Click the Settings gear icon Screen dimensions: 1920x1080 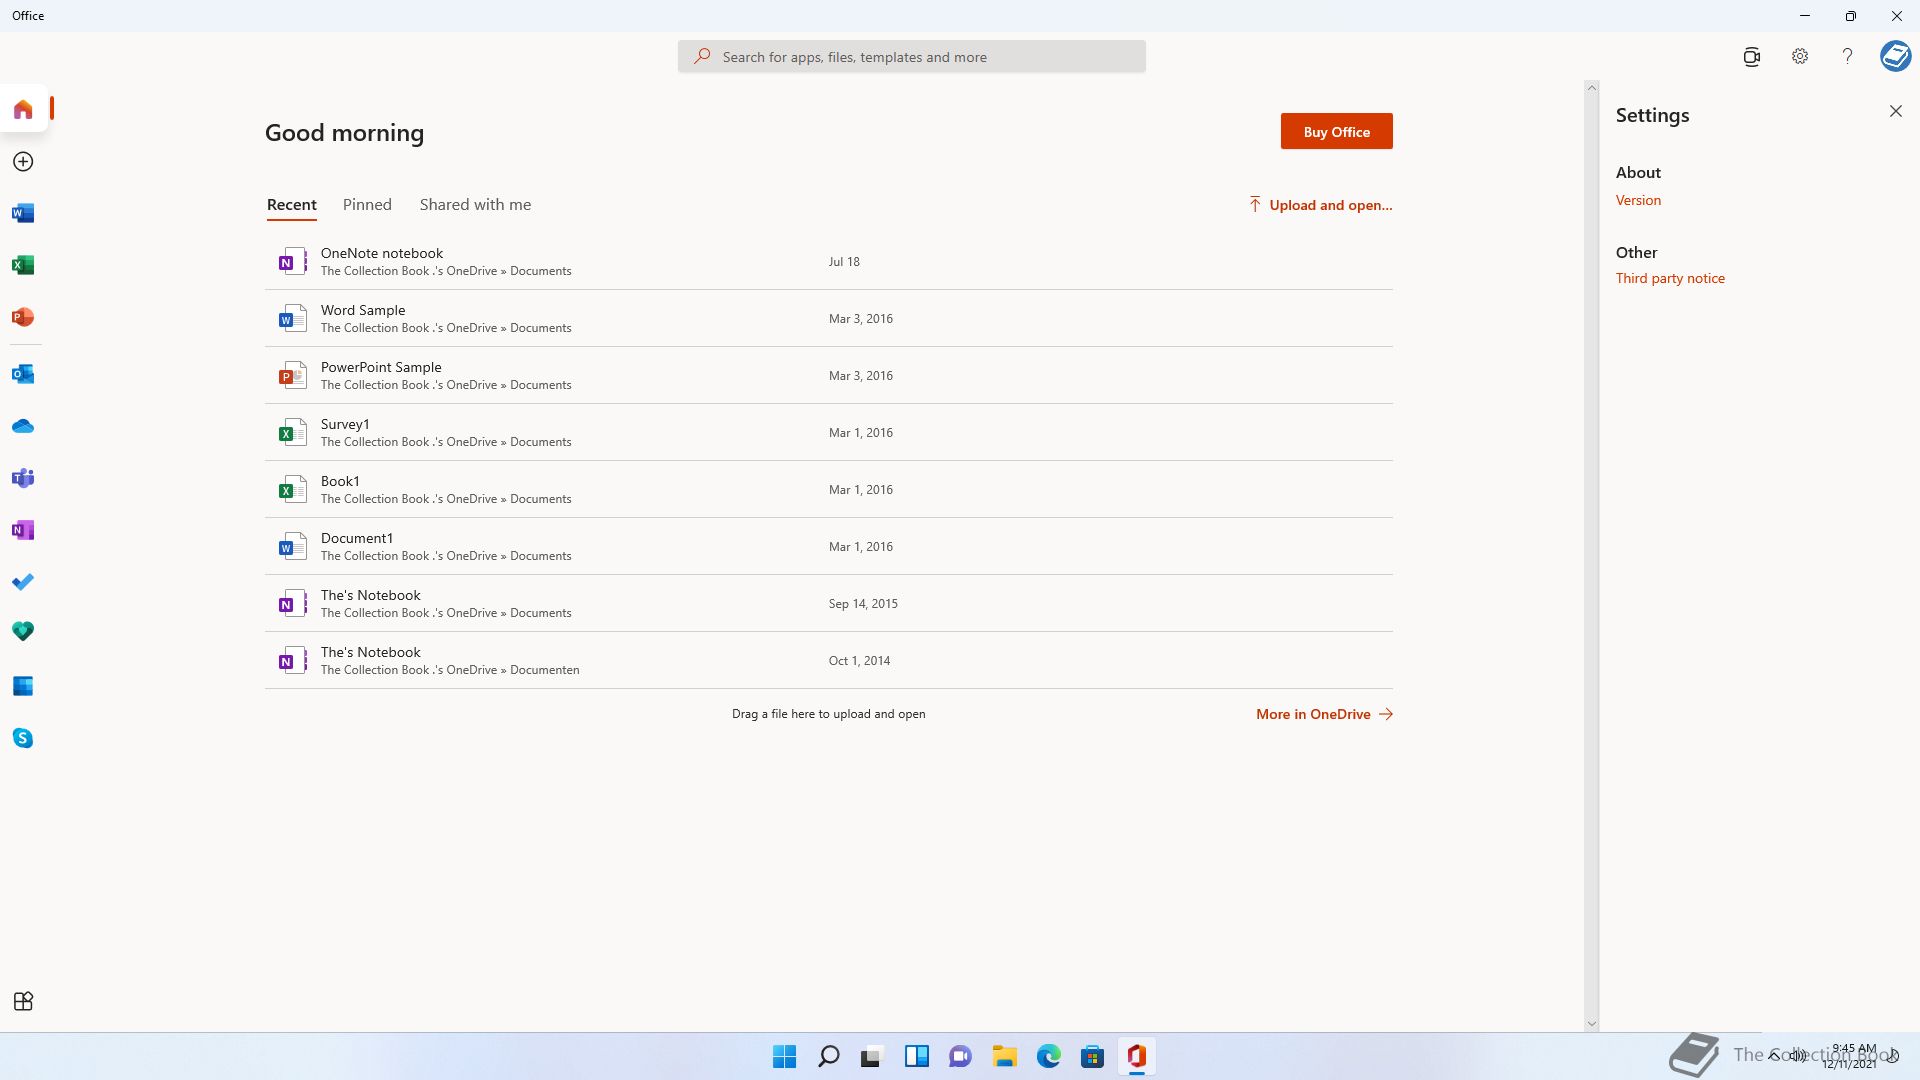[x=1800, y=57]
